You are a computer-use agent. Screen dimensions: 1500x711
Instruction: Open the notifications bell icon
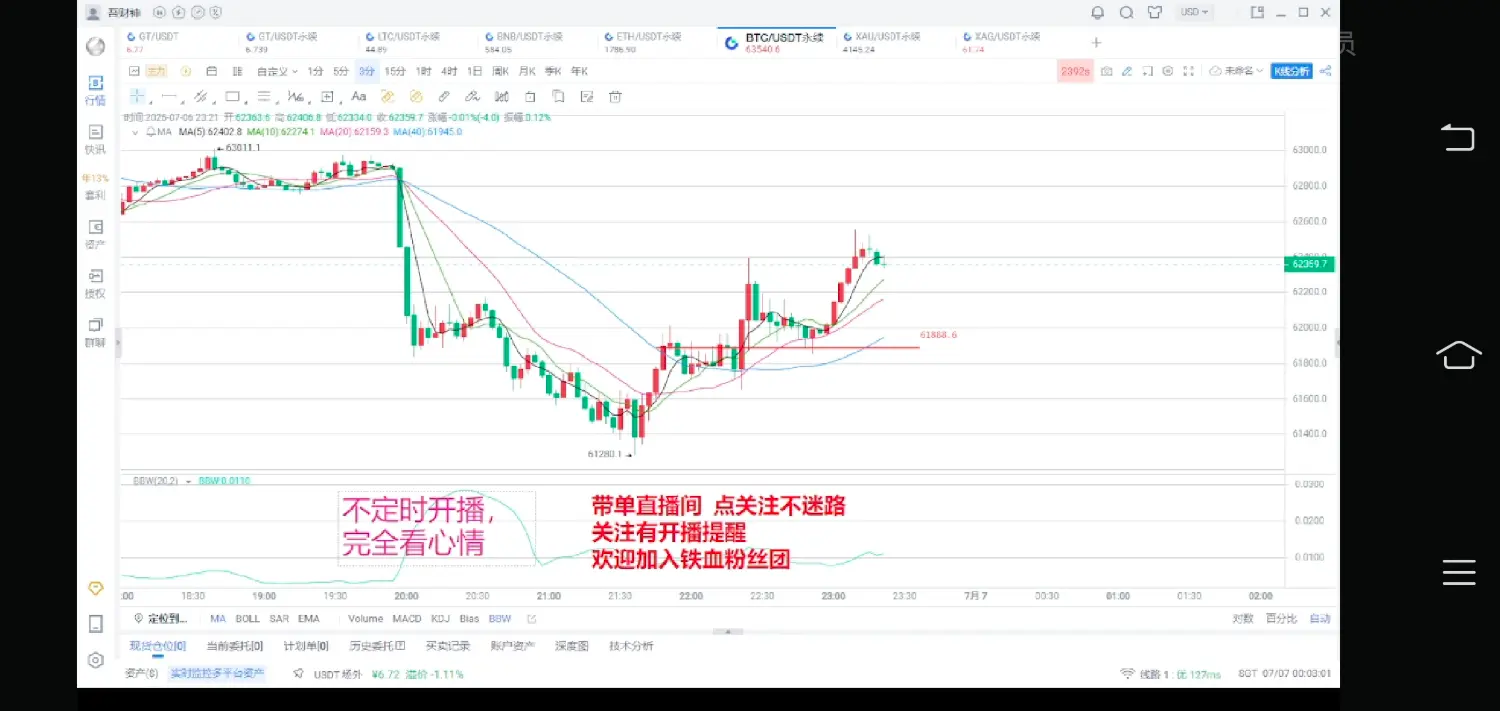point(1098,13)
